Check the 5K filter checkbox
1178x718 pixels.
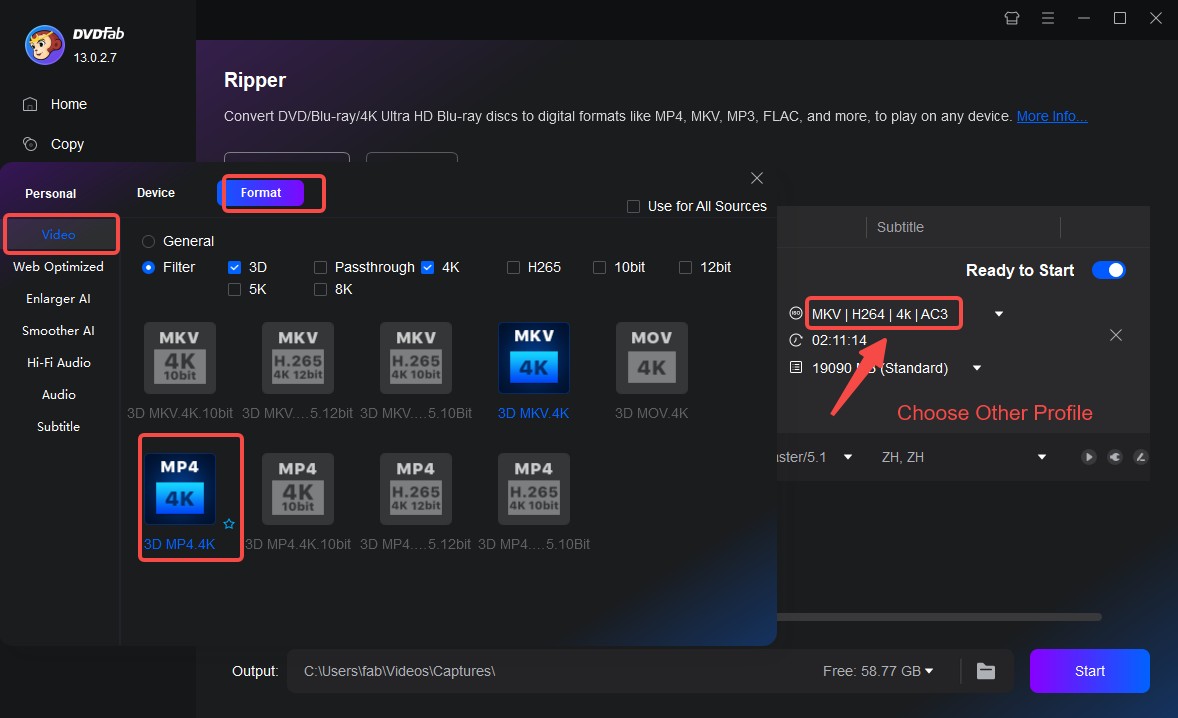click(234, 289)
